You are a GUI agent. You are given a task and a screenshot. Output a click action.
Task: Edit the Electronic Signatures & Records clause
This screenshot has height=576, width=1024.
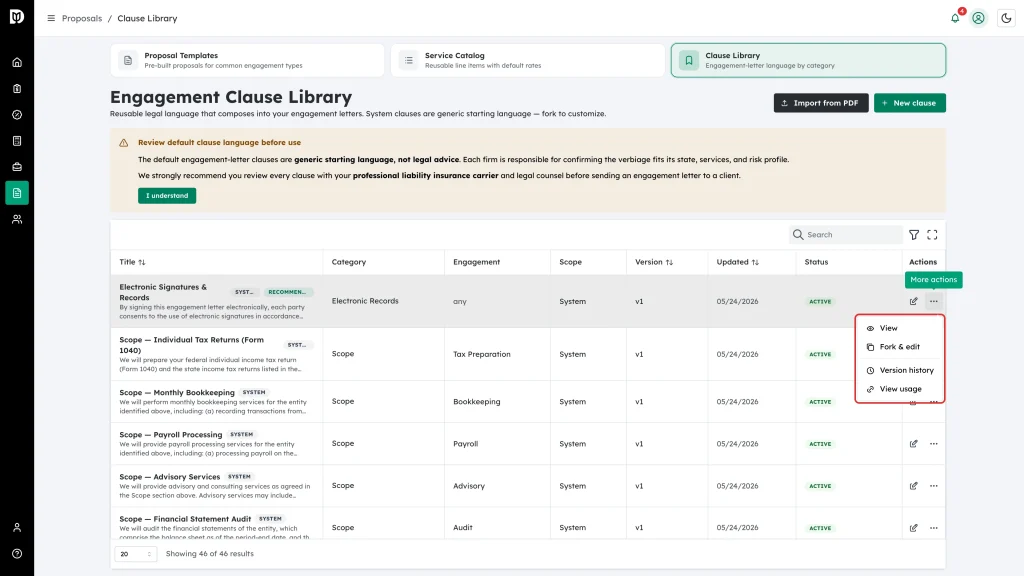[914, 301]
